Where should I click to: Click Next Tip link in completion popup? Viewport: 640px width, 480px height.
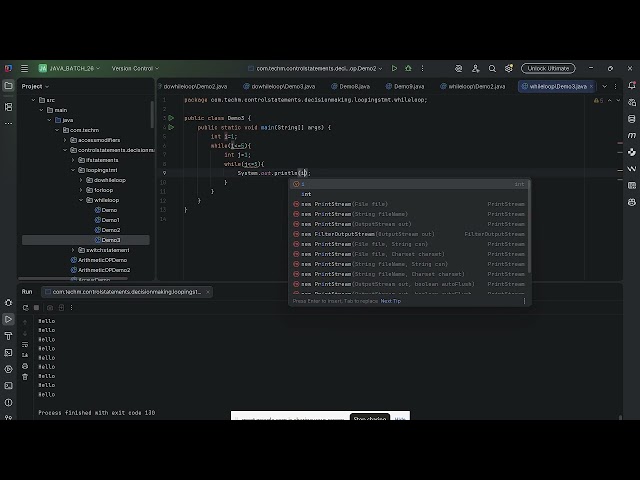(391, 301)
